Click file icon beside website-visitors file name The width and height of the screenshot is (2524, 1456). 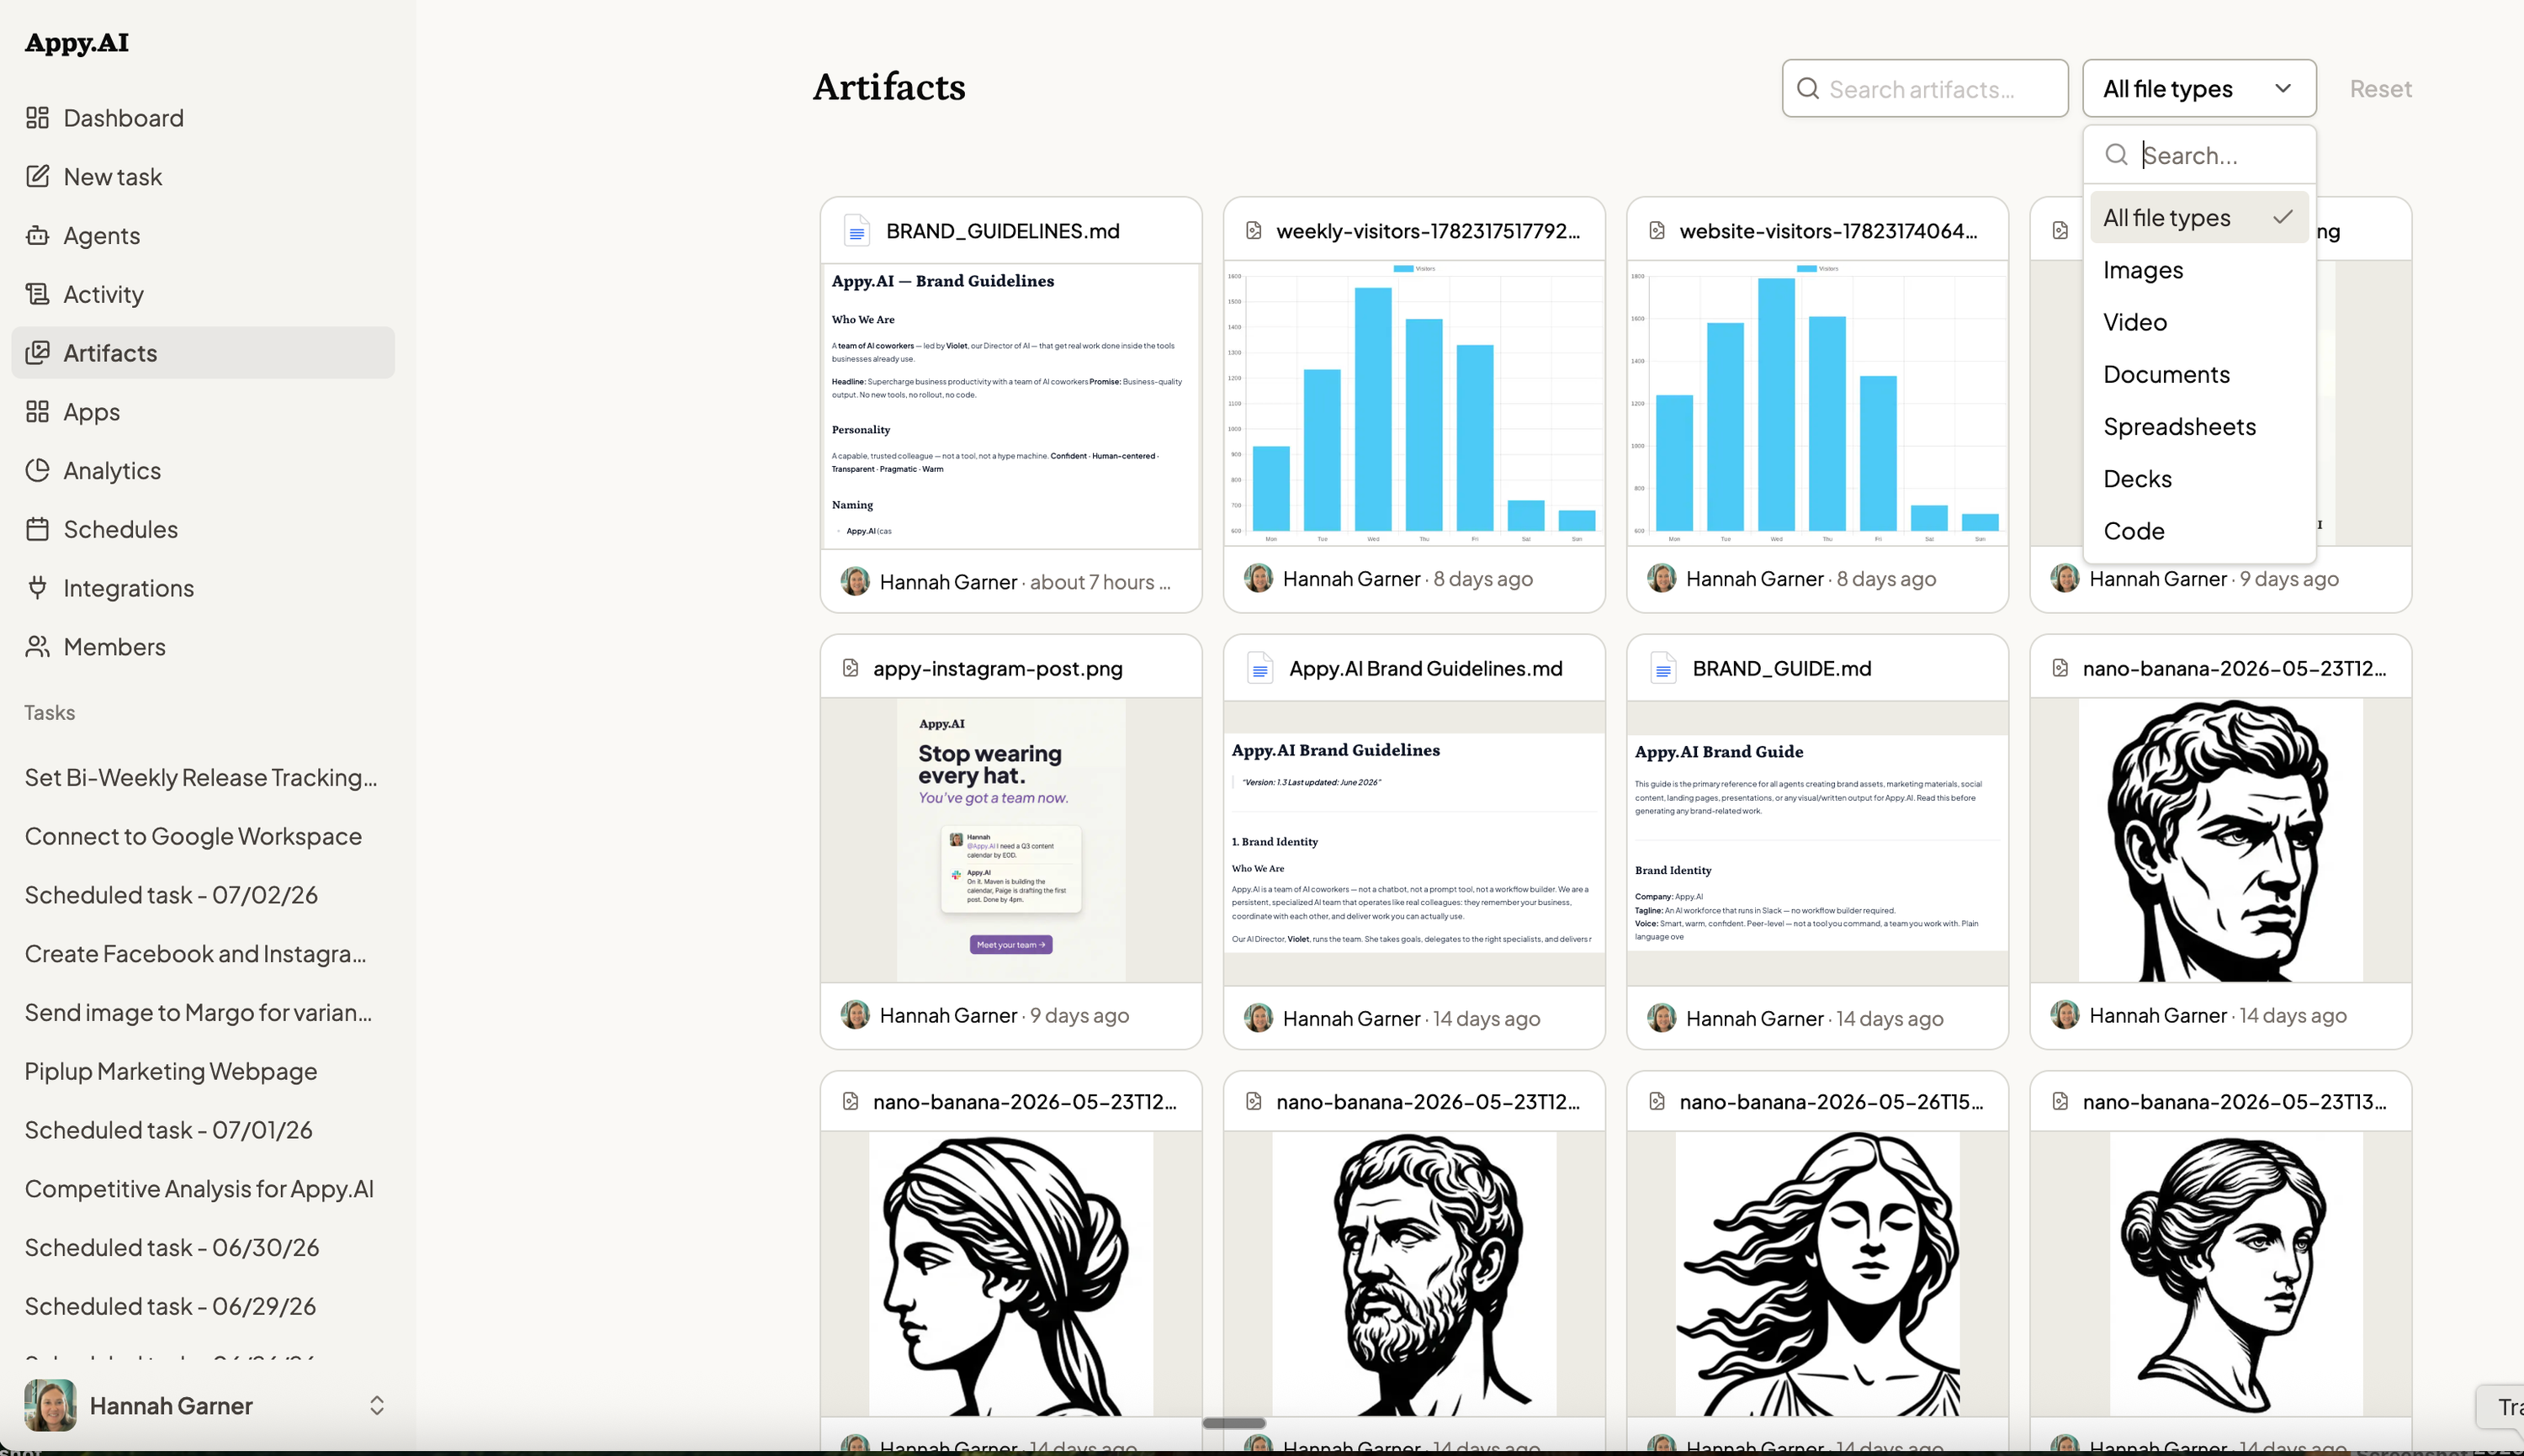click(x=1657, y=231)
